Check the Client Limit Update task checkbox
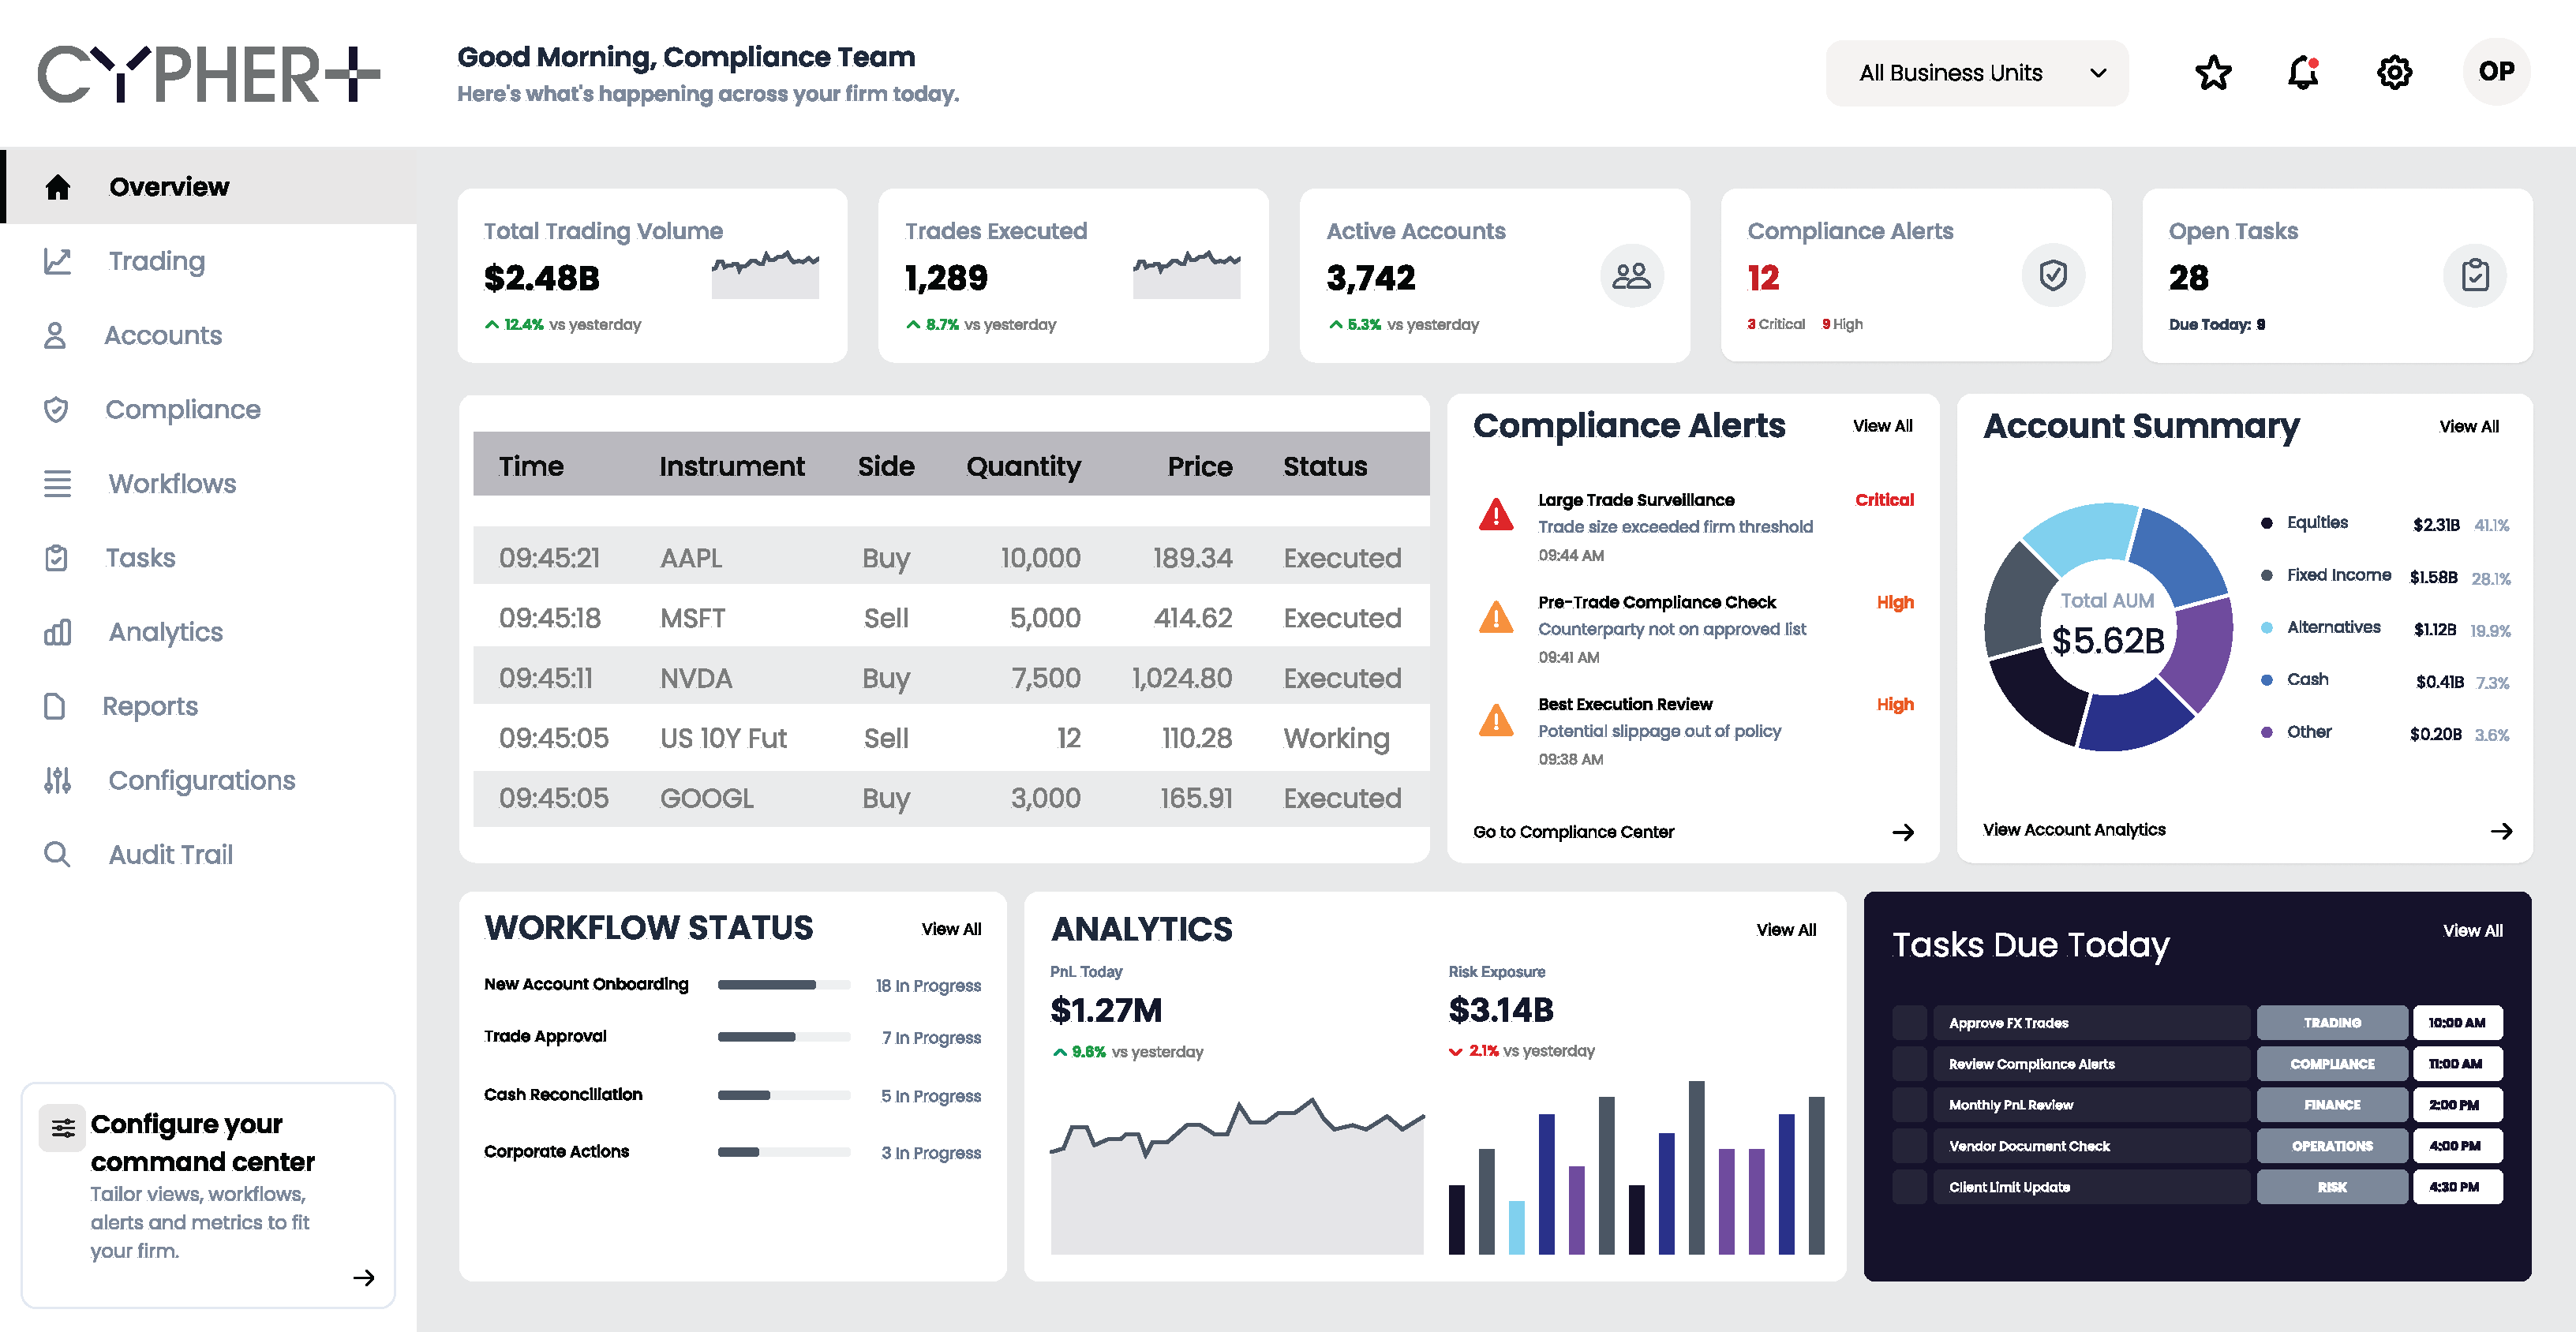This screenshot has width=2576, height=1332. (1909, 1187)
